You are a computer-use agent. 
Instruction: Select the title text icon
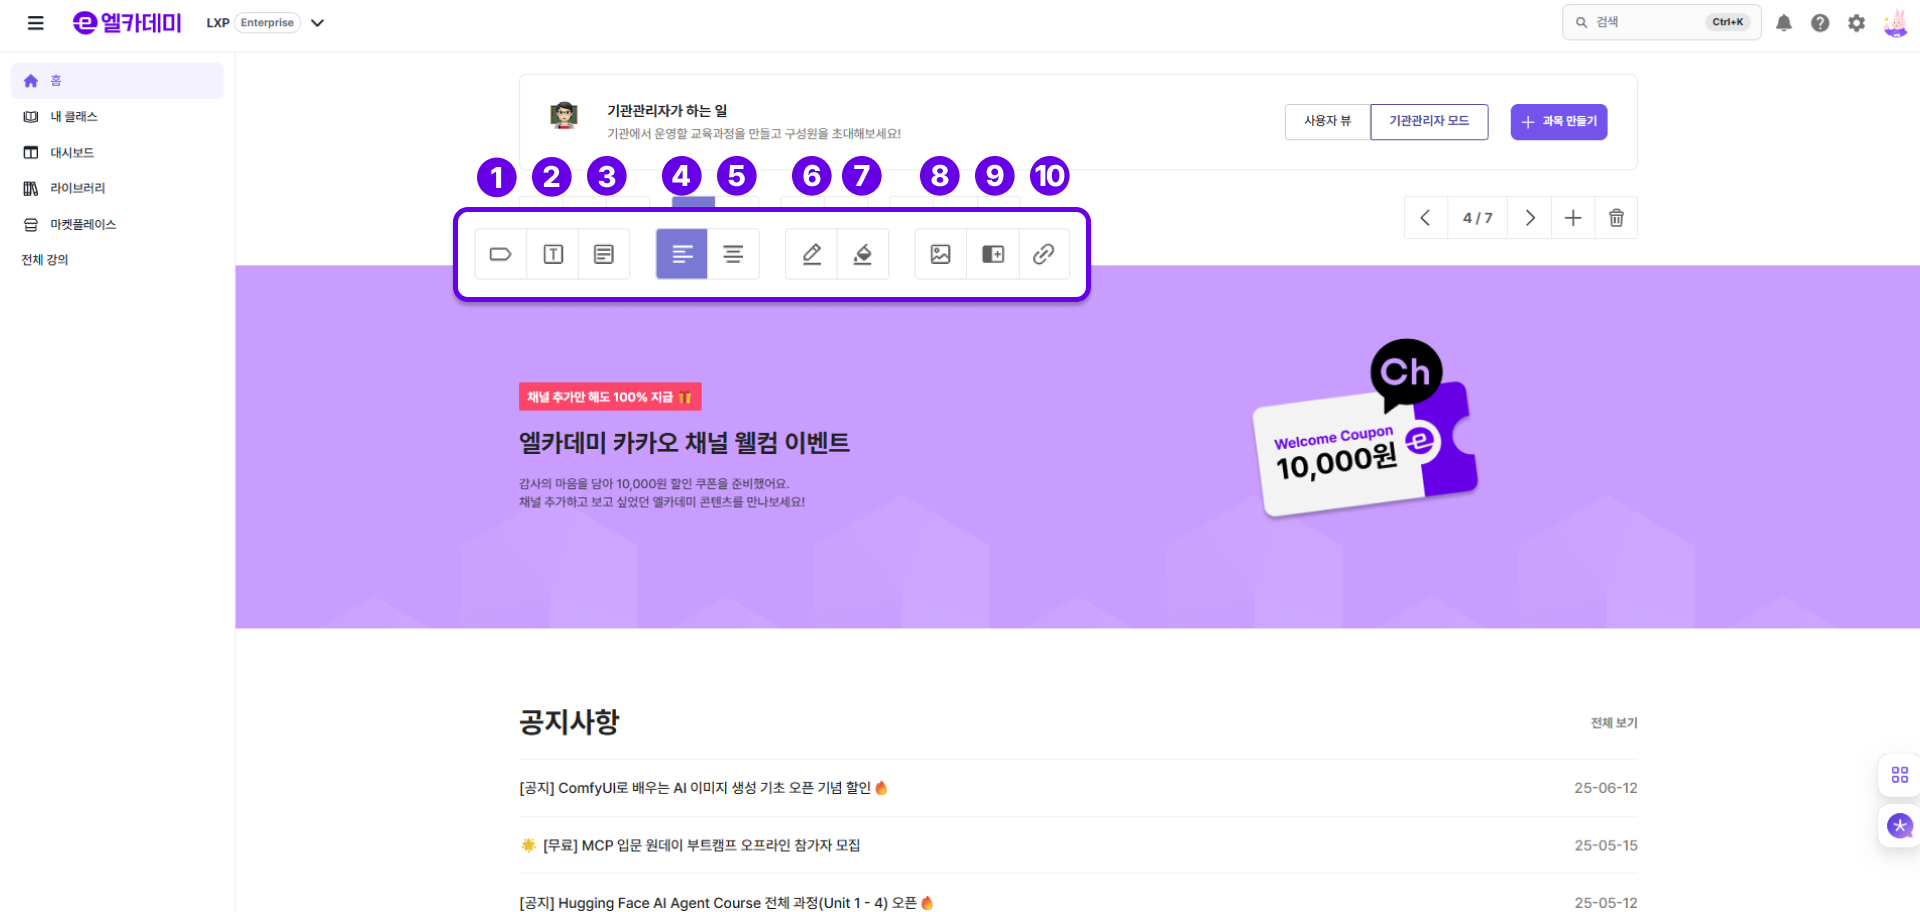[553, 254]
